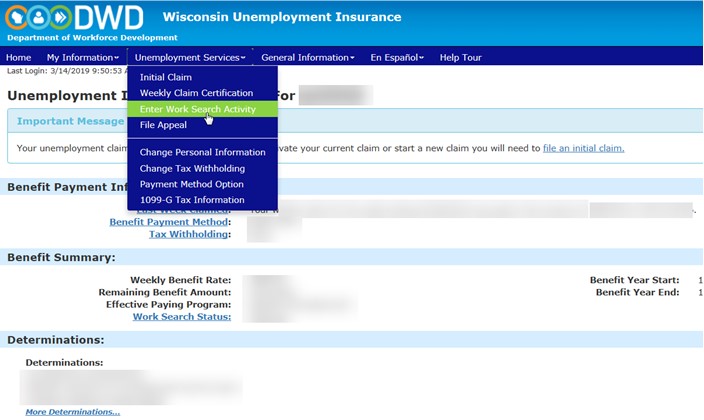Open the En Español language menu
This screenshot has height=420, width=704.
coord(397,58)
